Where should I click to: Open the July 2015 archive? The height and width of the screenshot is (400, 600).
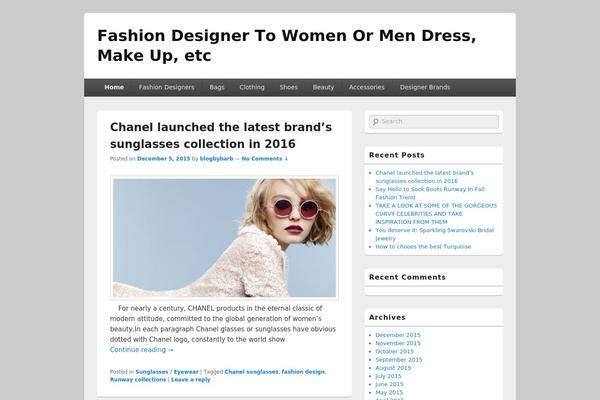[x=389, y=376]
